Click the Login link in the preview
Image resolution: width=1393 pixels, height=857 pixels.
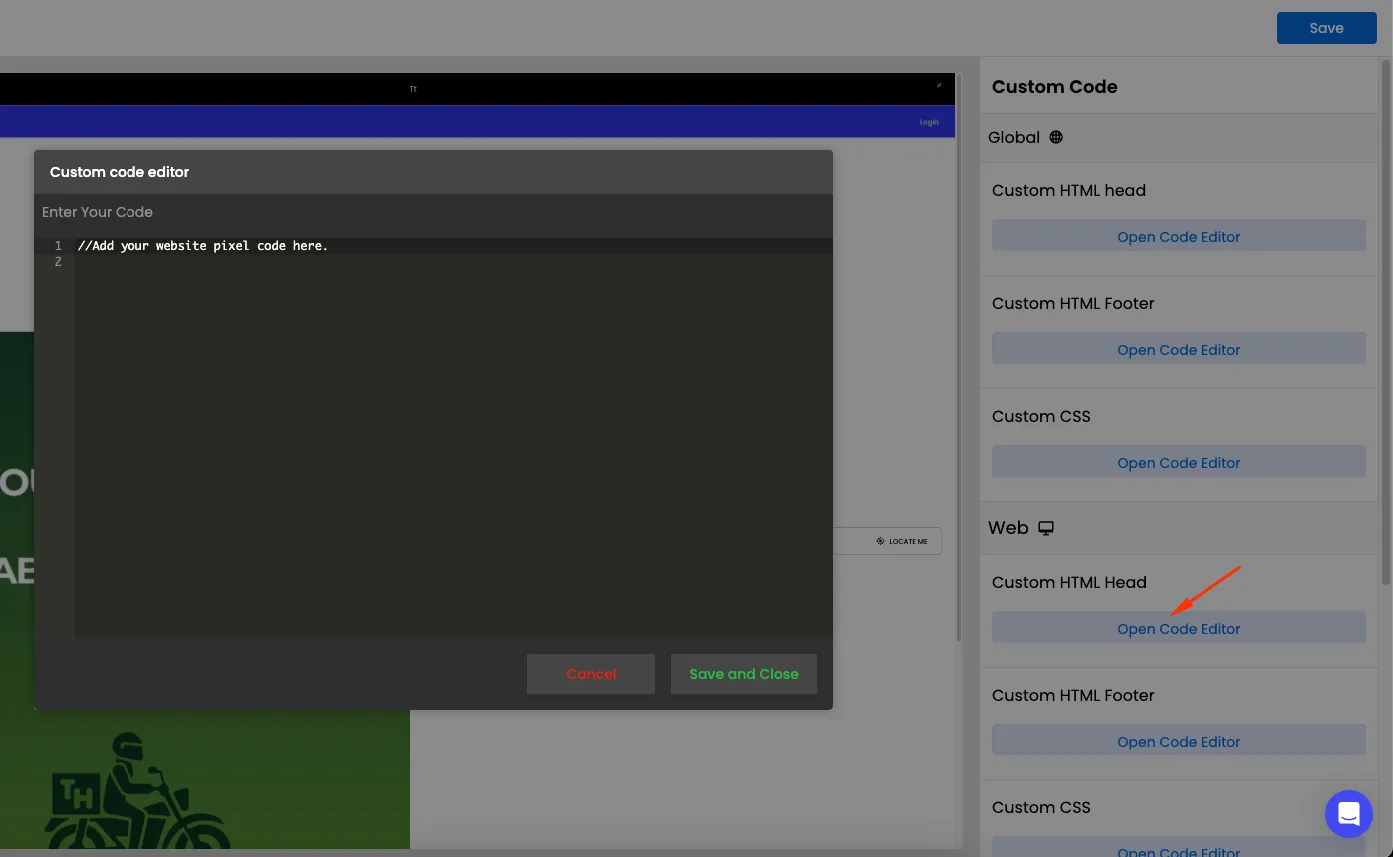coord(929,122)
